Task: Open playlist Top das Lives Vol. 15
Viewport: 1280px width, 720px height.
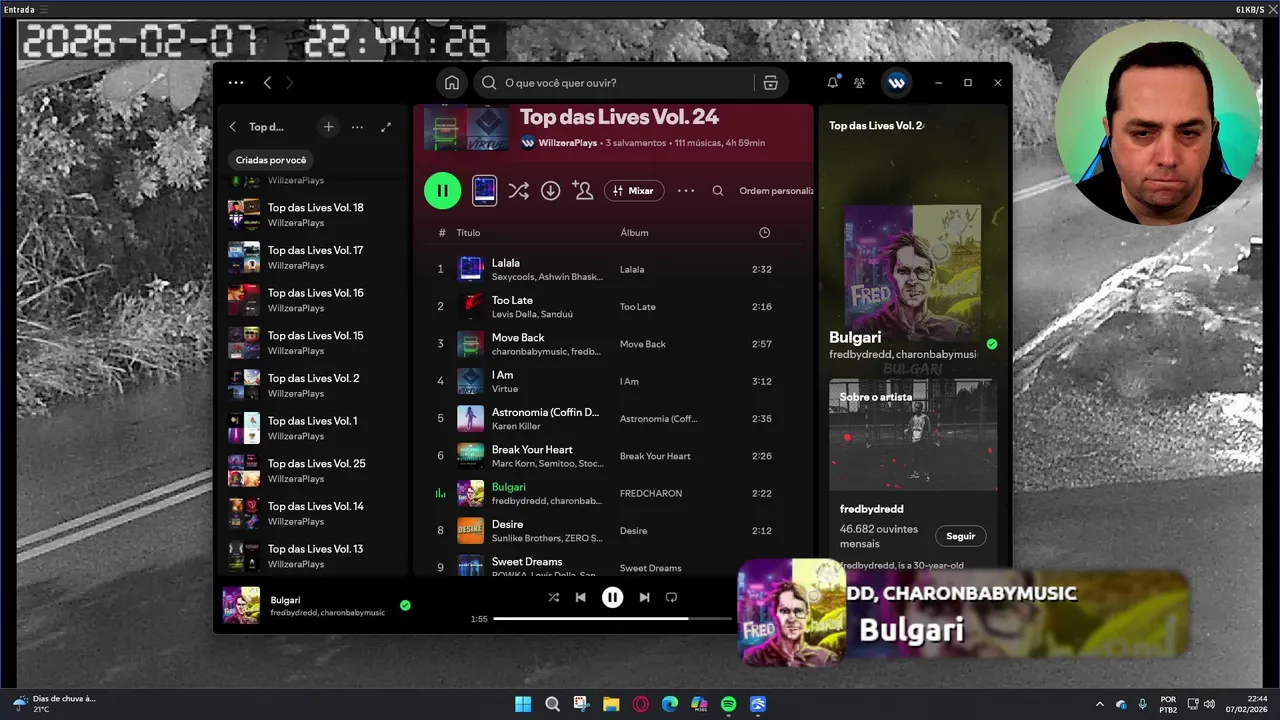Action: [x=313, y=342]
